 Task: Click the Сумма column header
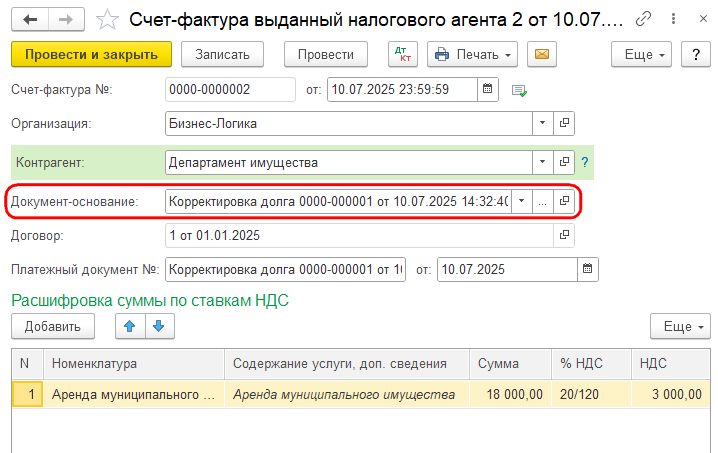tap(511, 364)
